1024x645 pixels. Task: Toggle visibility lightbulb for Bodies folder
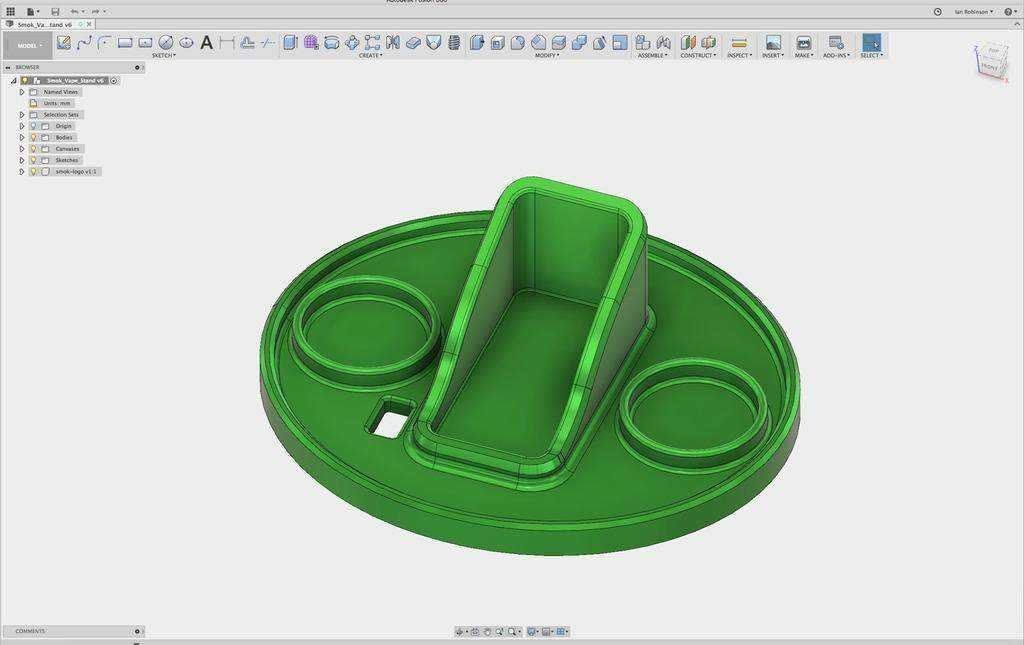pos(33,138)
